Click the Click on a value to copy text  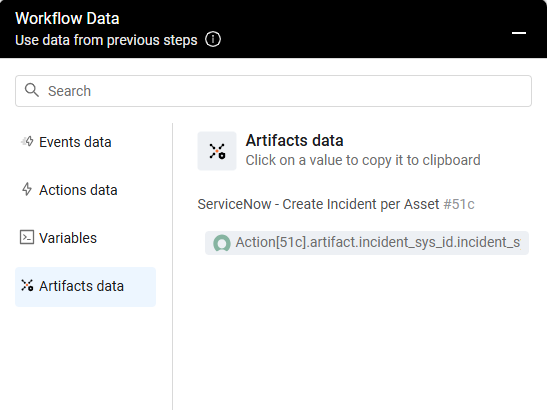[363, 160]
